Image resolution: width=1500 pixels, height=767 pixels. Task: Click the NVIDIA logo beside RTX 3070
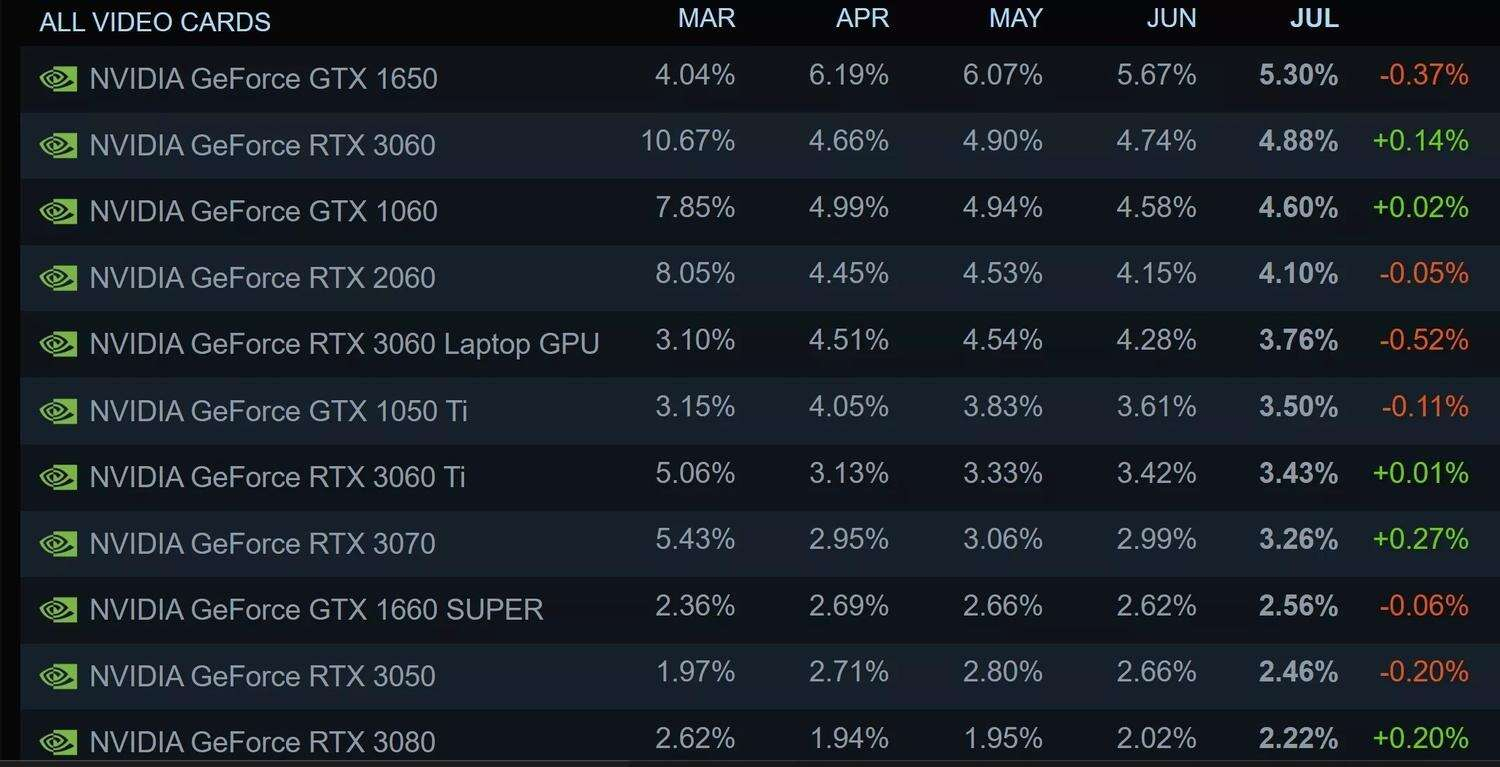click(x=58, y=543)
